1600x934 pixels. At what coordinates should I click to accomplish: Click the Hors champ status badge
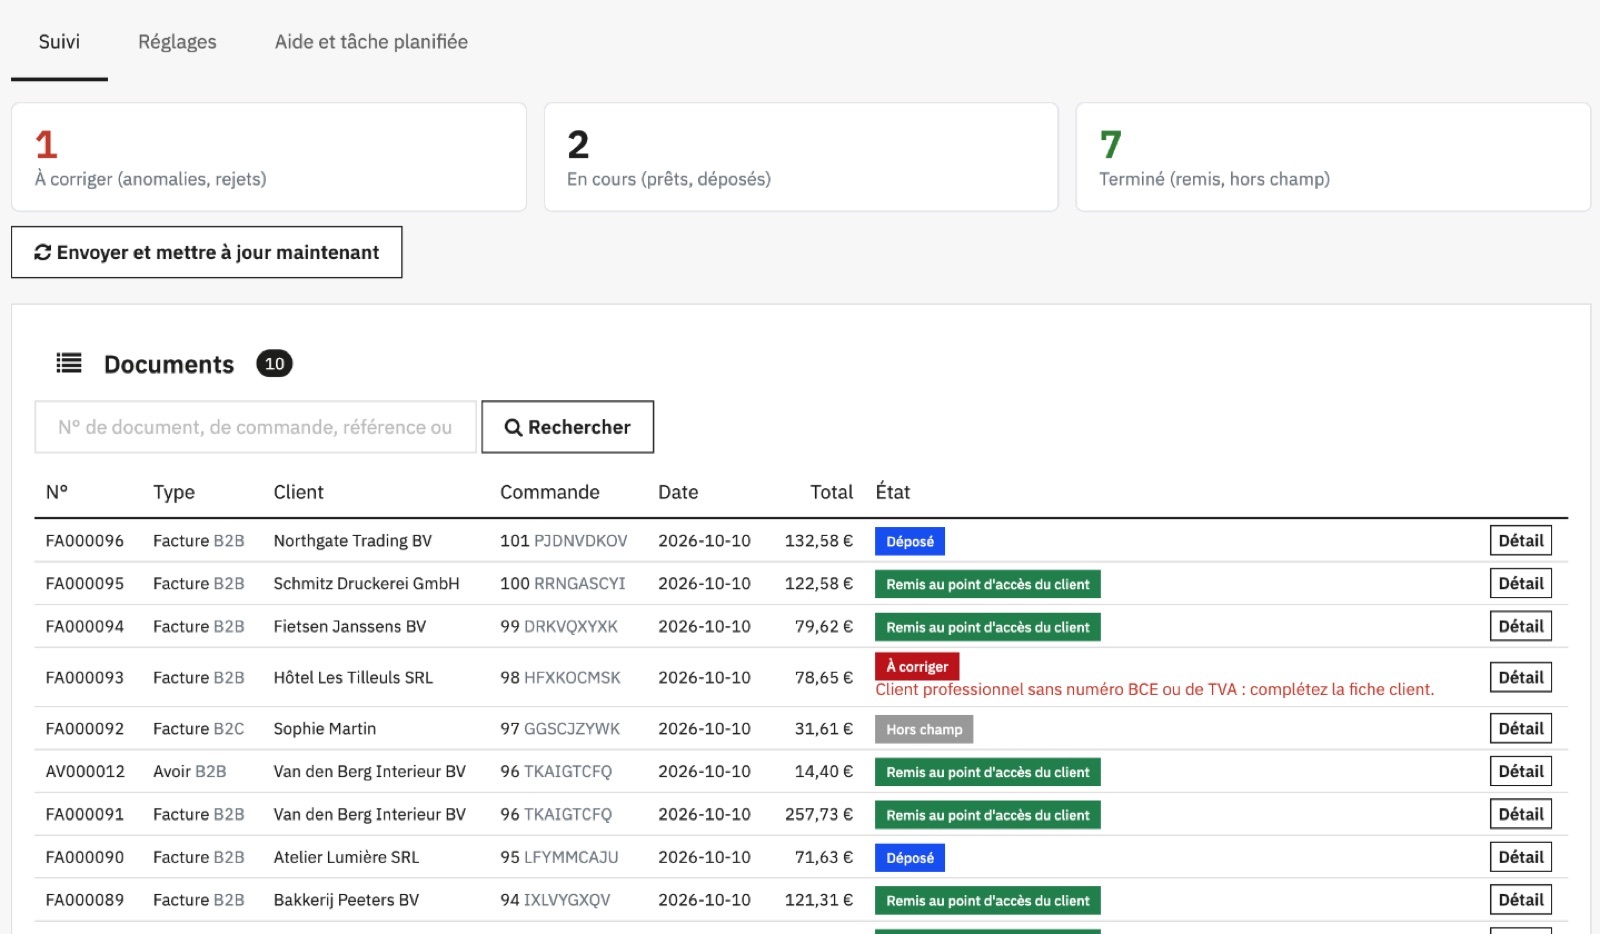[x=924, y=729]
